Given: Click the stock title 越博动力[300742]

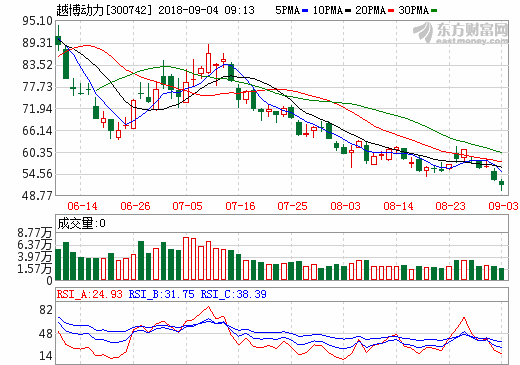Looking at the screenshot, I should [x=104, y=10].
